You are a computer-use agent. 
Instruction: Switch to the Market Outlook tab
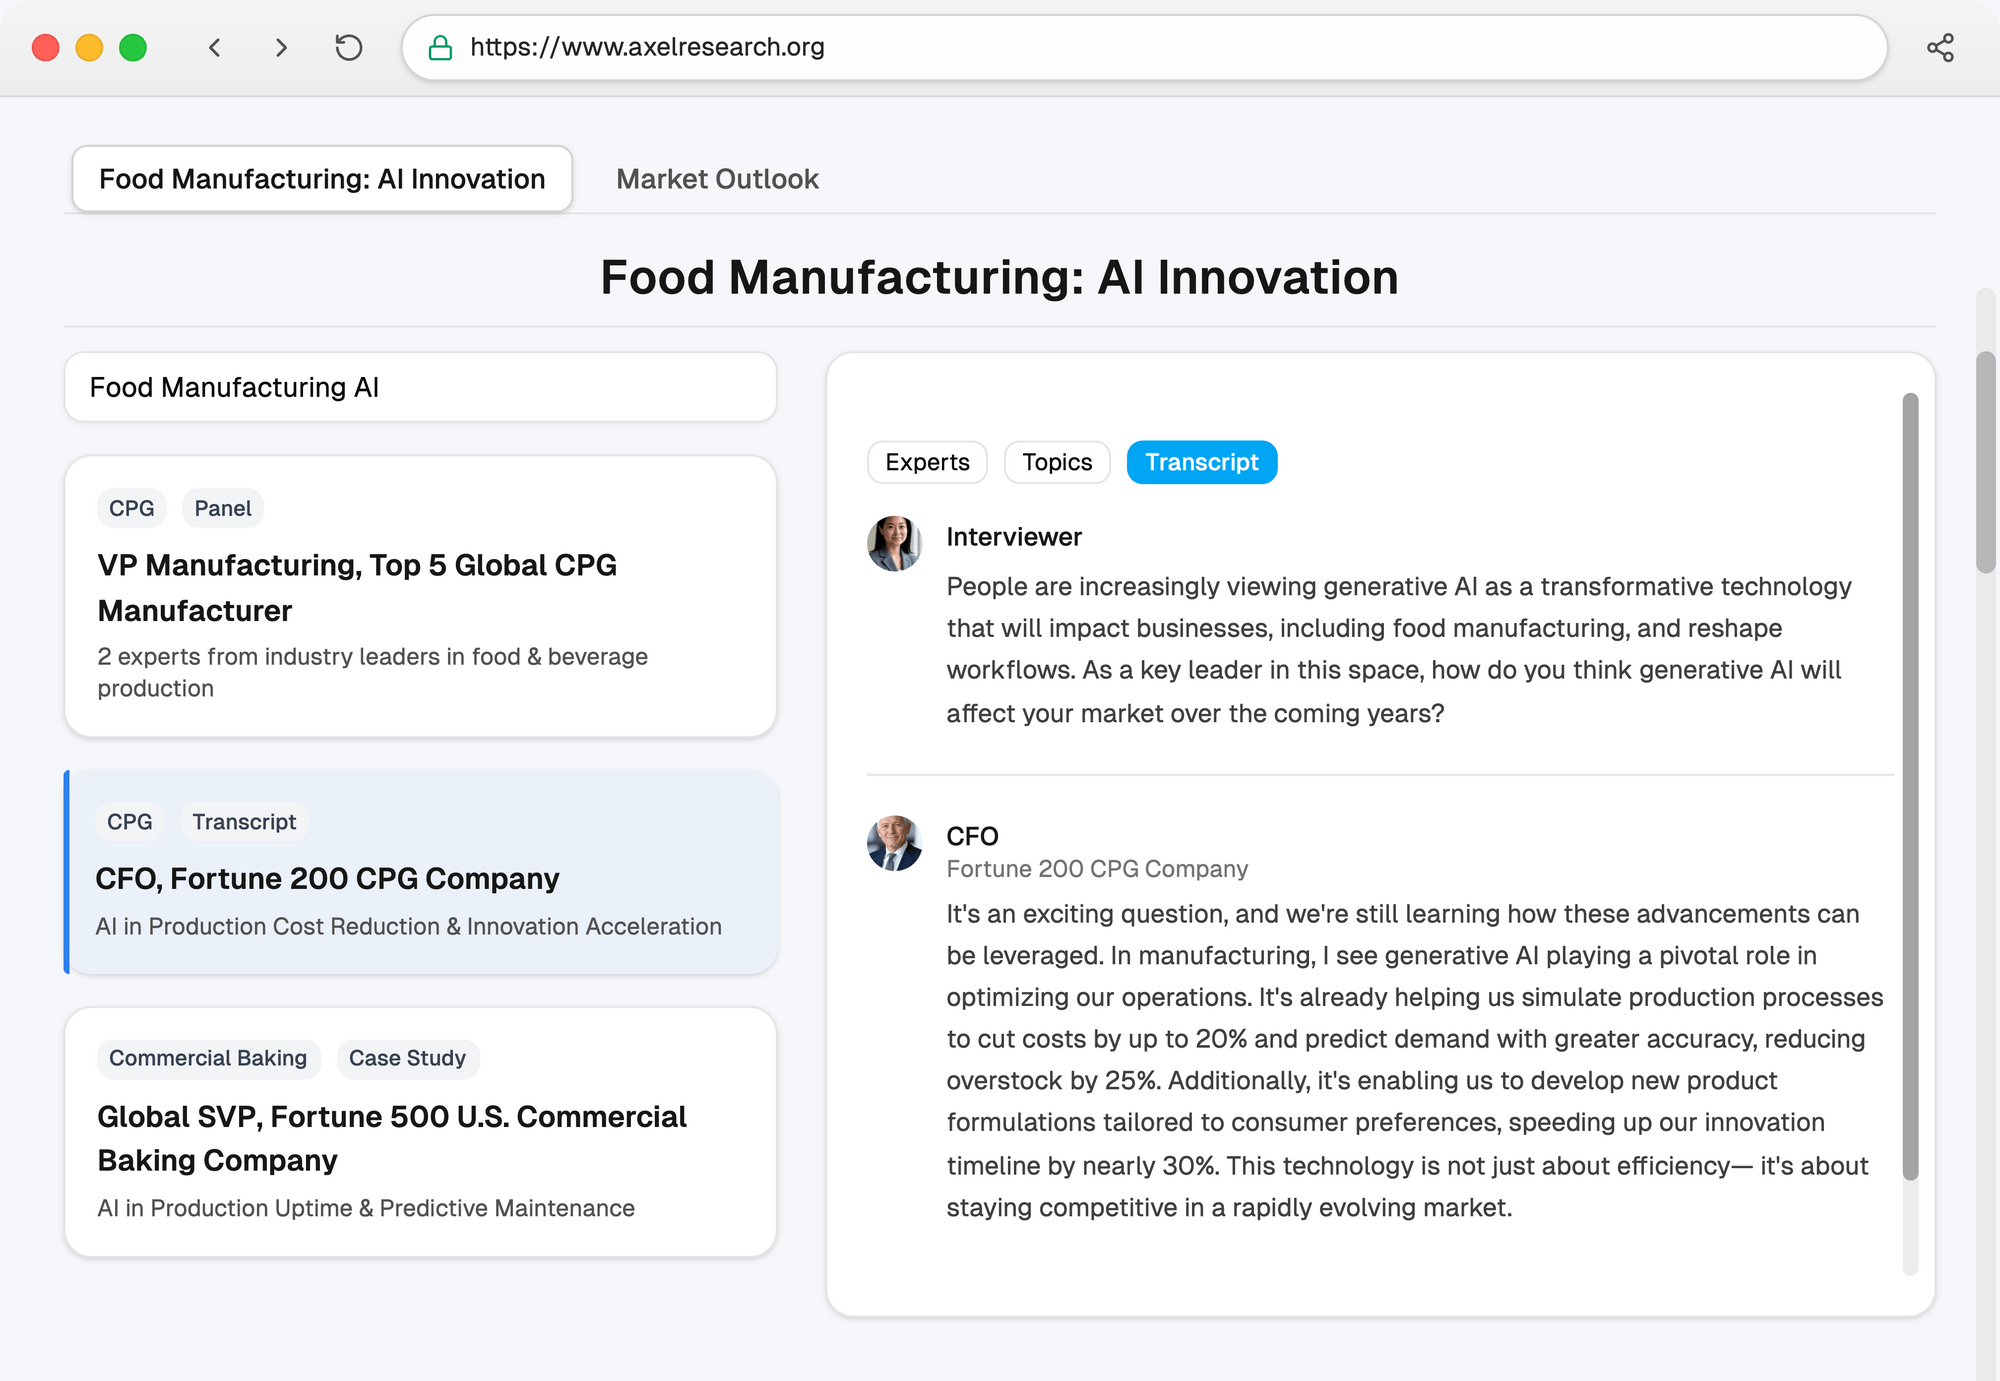pyautogui.click(x=716, y=179)
